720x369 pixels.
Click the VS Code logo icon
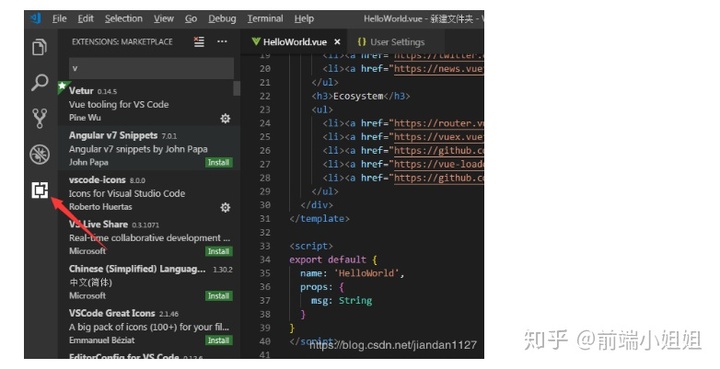pos(36,18)
